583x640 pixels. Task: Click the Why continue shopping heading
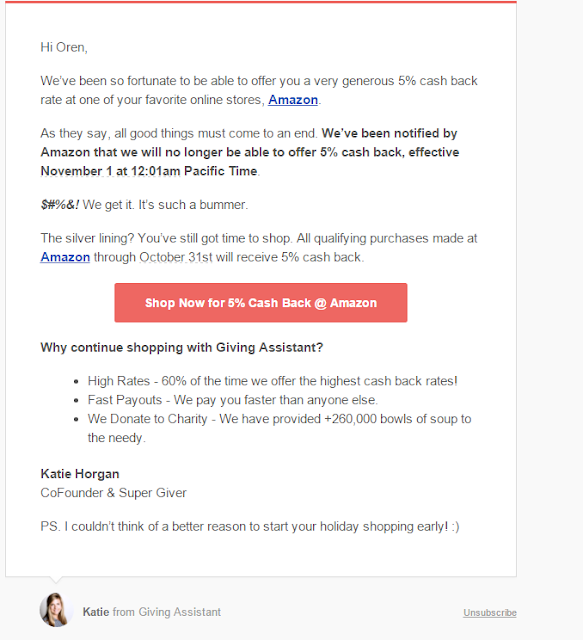pyautogui.click(x=182, y=347)
